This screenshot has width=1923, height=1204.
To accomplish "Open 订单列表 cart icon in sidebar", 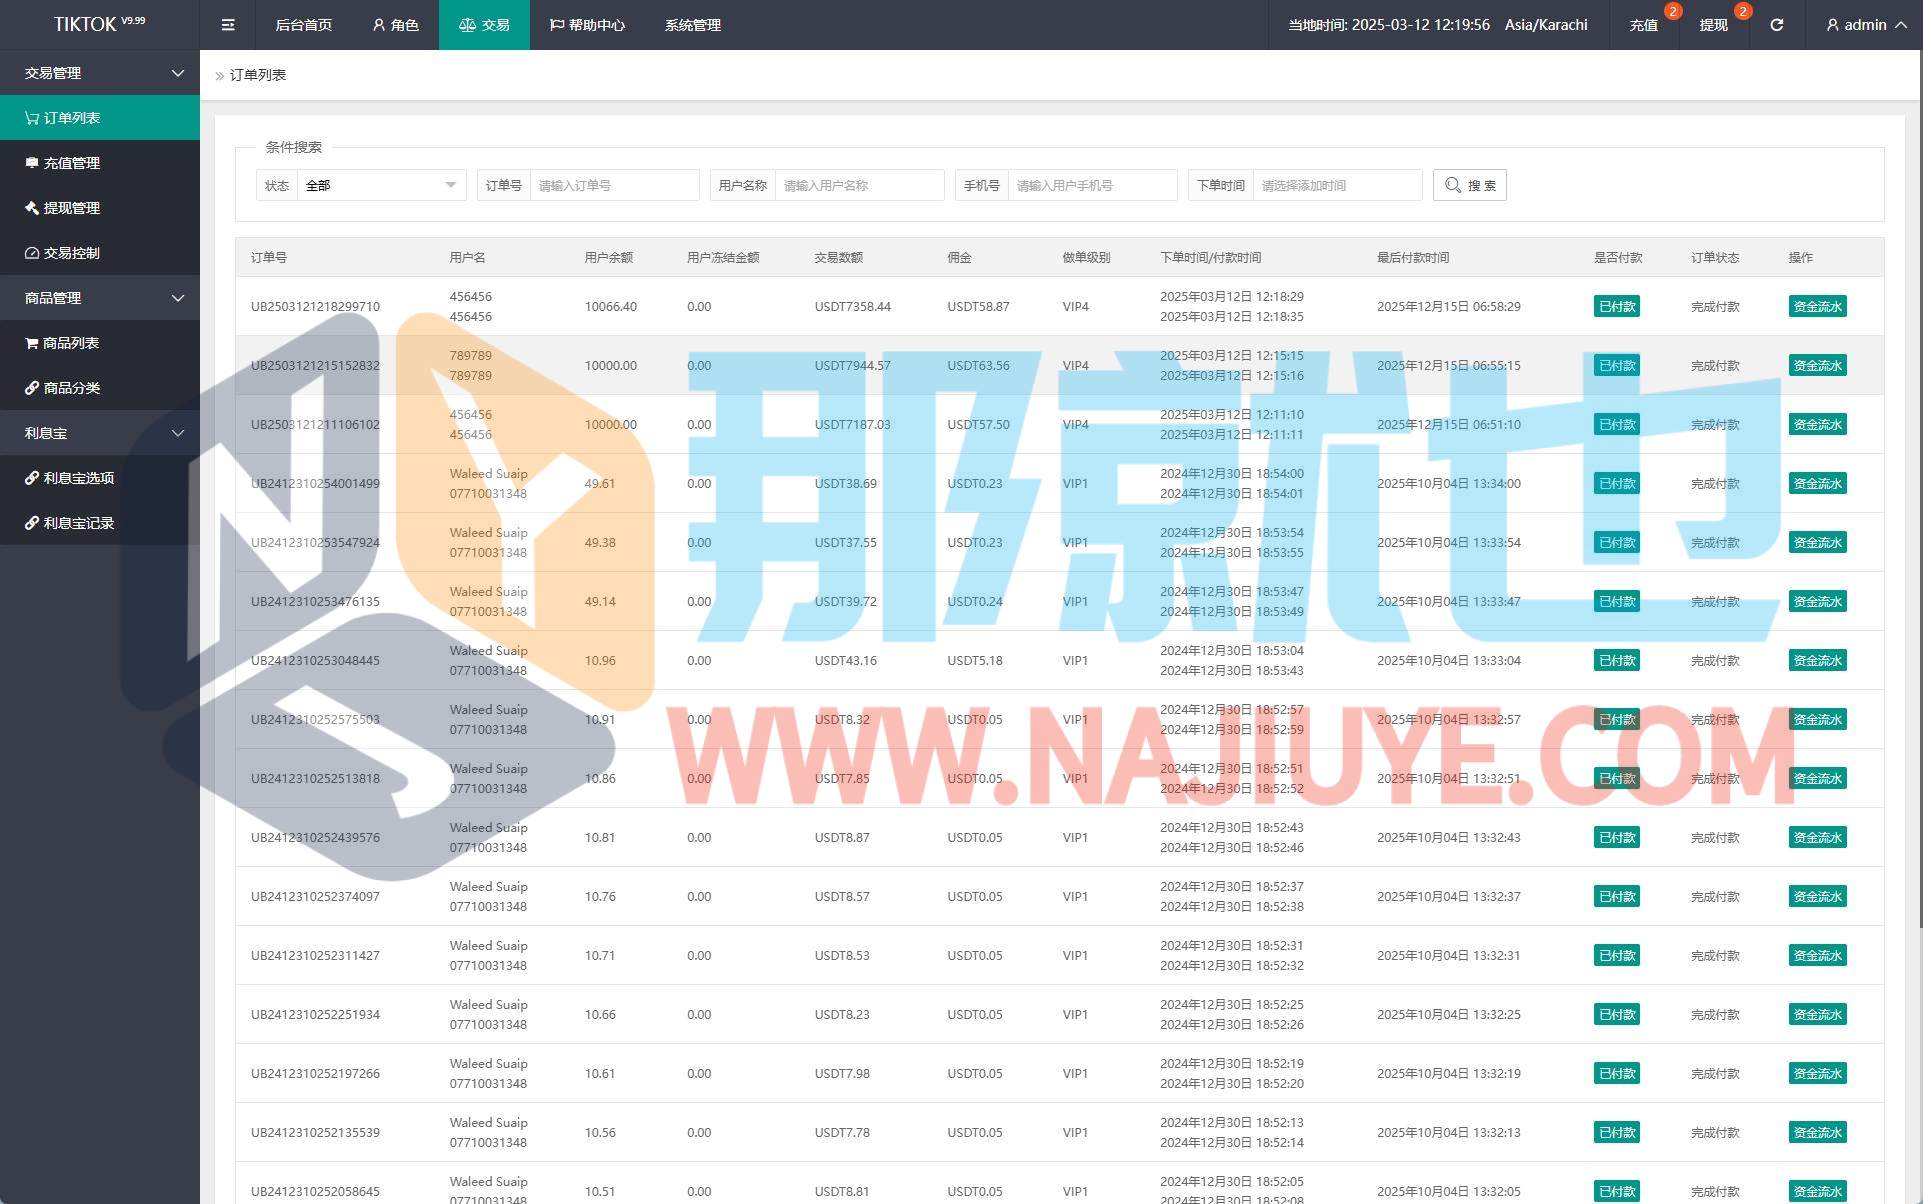I will 32,118.
